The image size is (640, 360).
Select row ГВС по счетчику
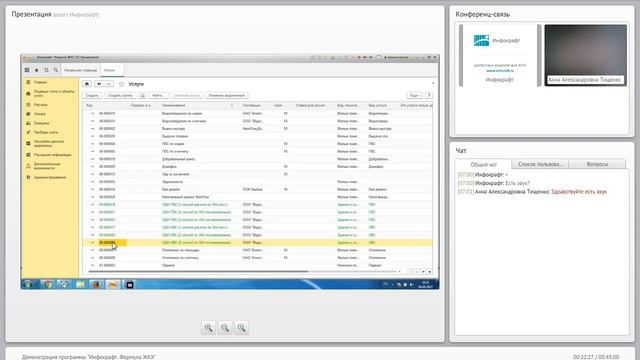tap(258, 151)
